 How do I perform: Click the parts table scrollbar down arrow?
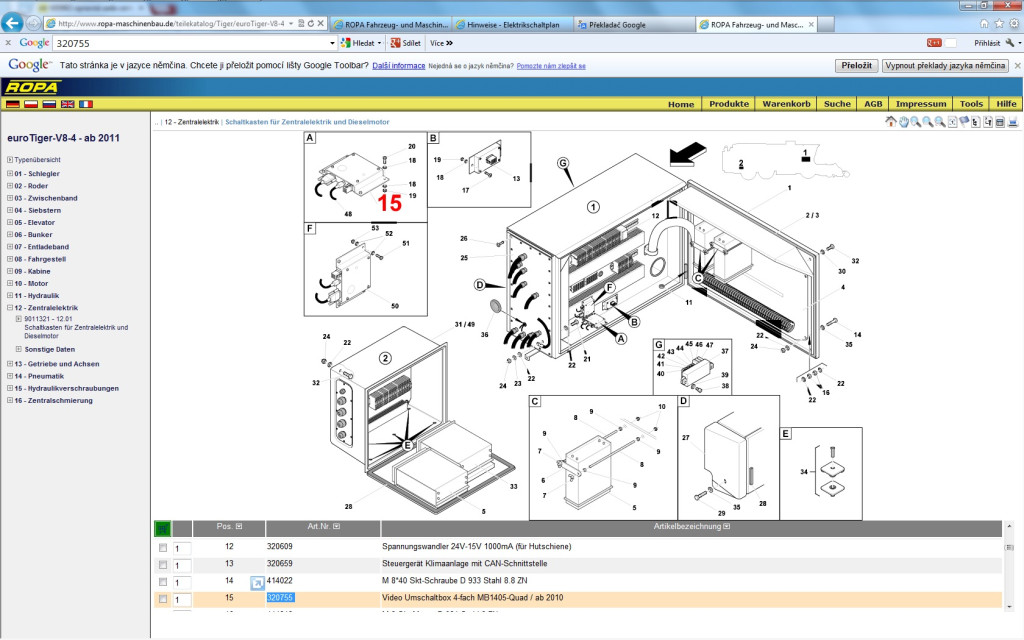(x=1008, y=606)
